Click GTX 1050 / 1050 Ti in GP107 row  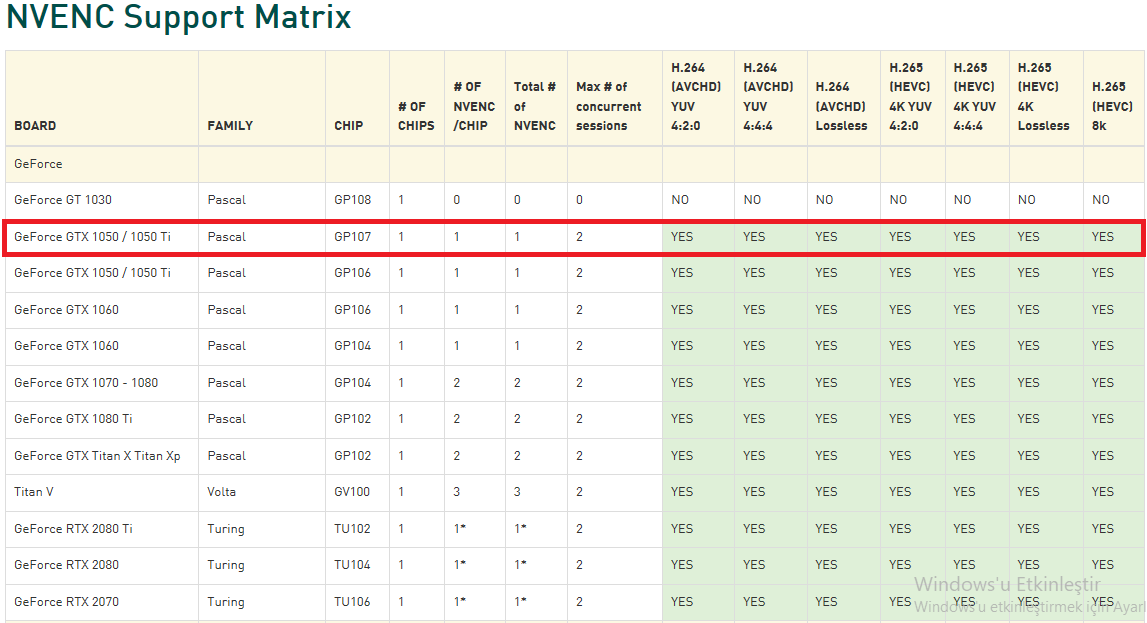92,237
